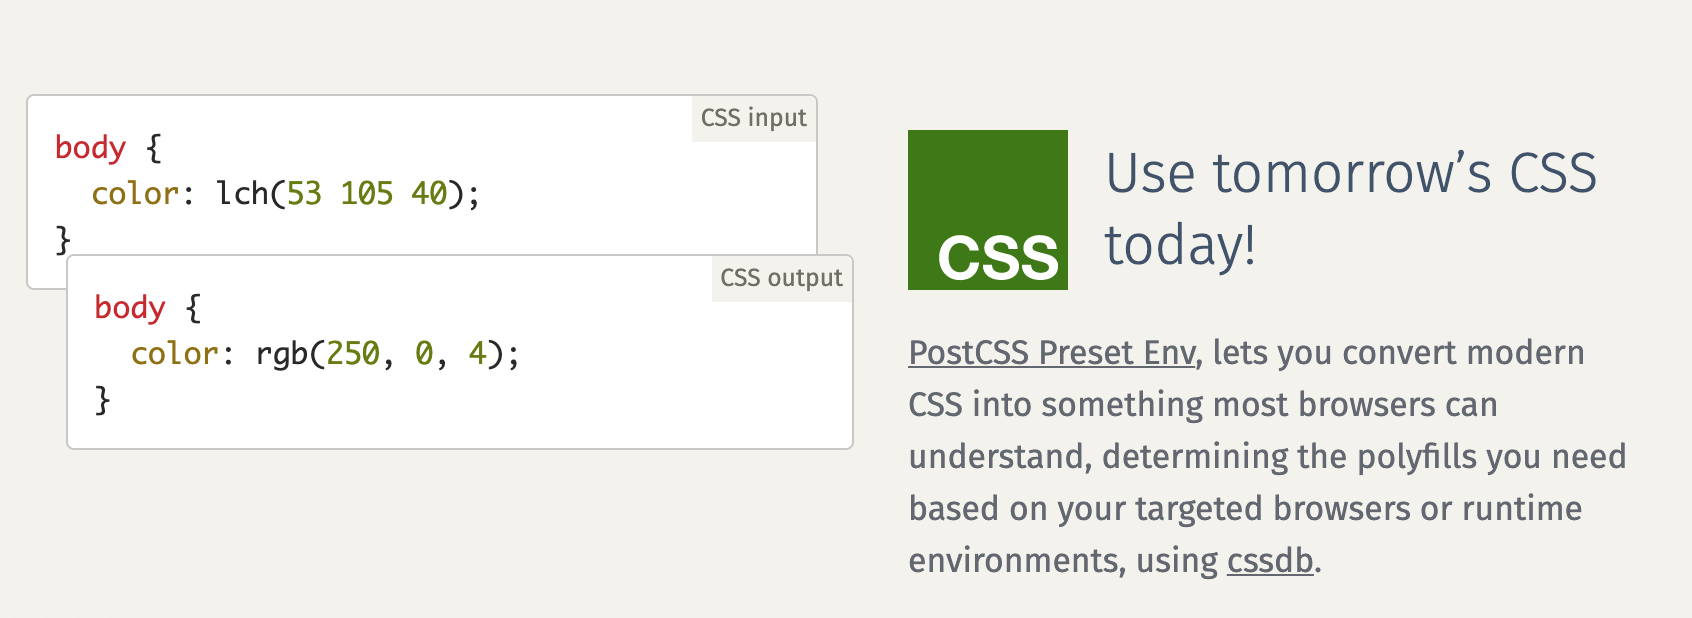Open the PostCSS Preset Env link
Screen dimensions: 1692x618
1051,353
